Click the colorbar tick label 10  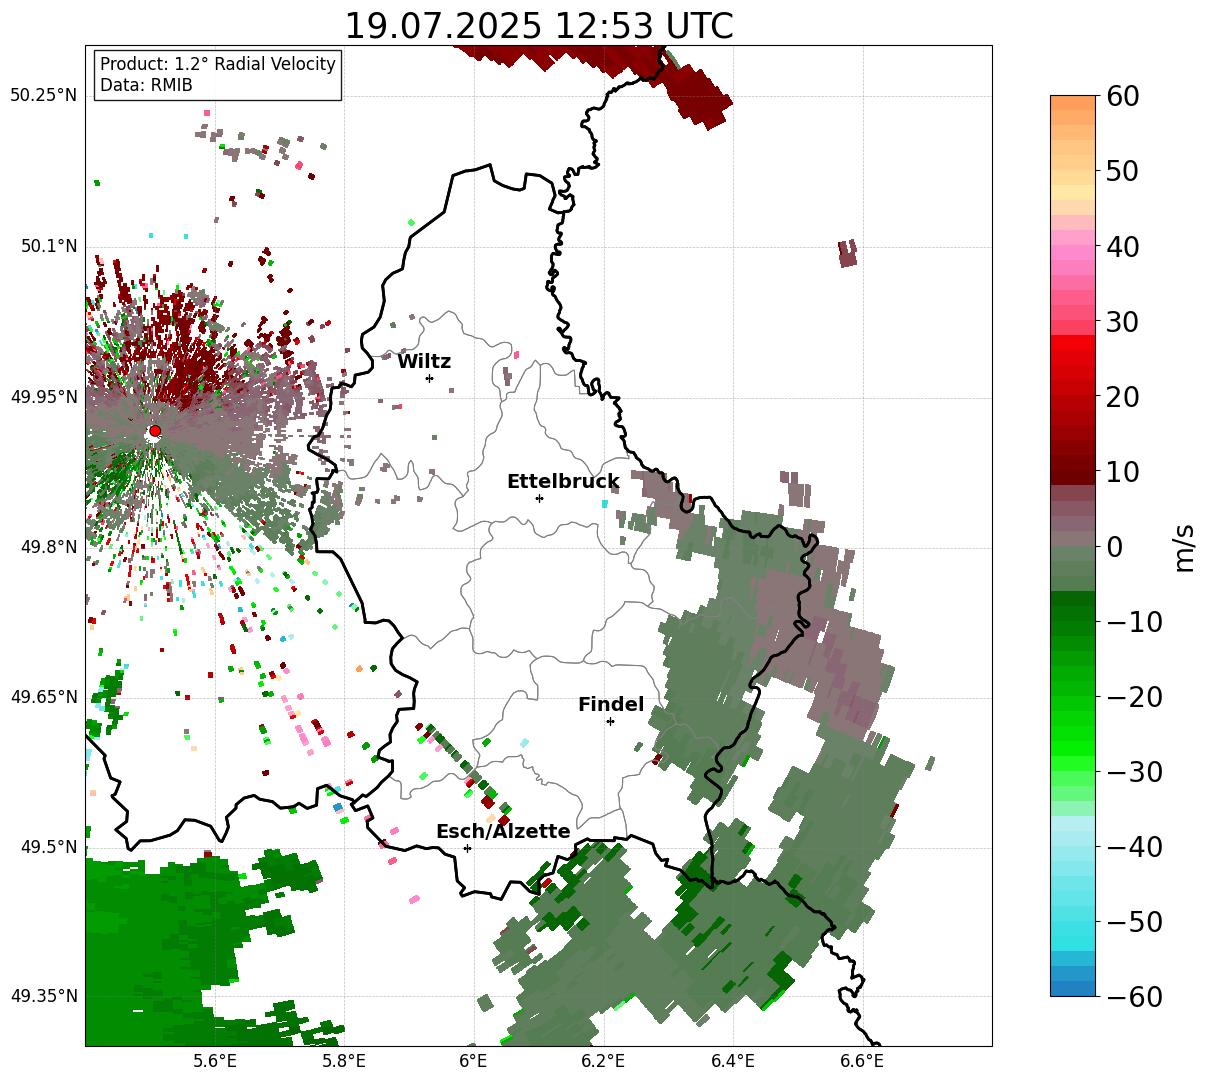coord(1124,472)
